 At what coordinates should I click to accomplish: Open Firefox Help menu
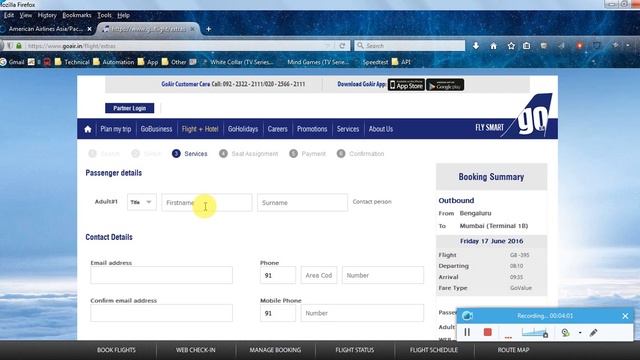[x=123, y=15]
